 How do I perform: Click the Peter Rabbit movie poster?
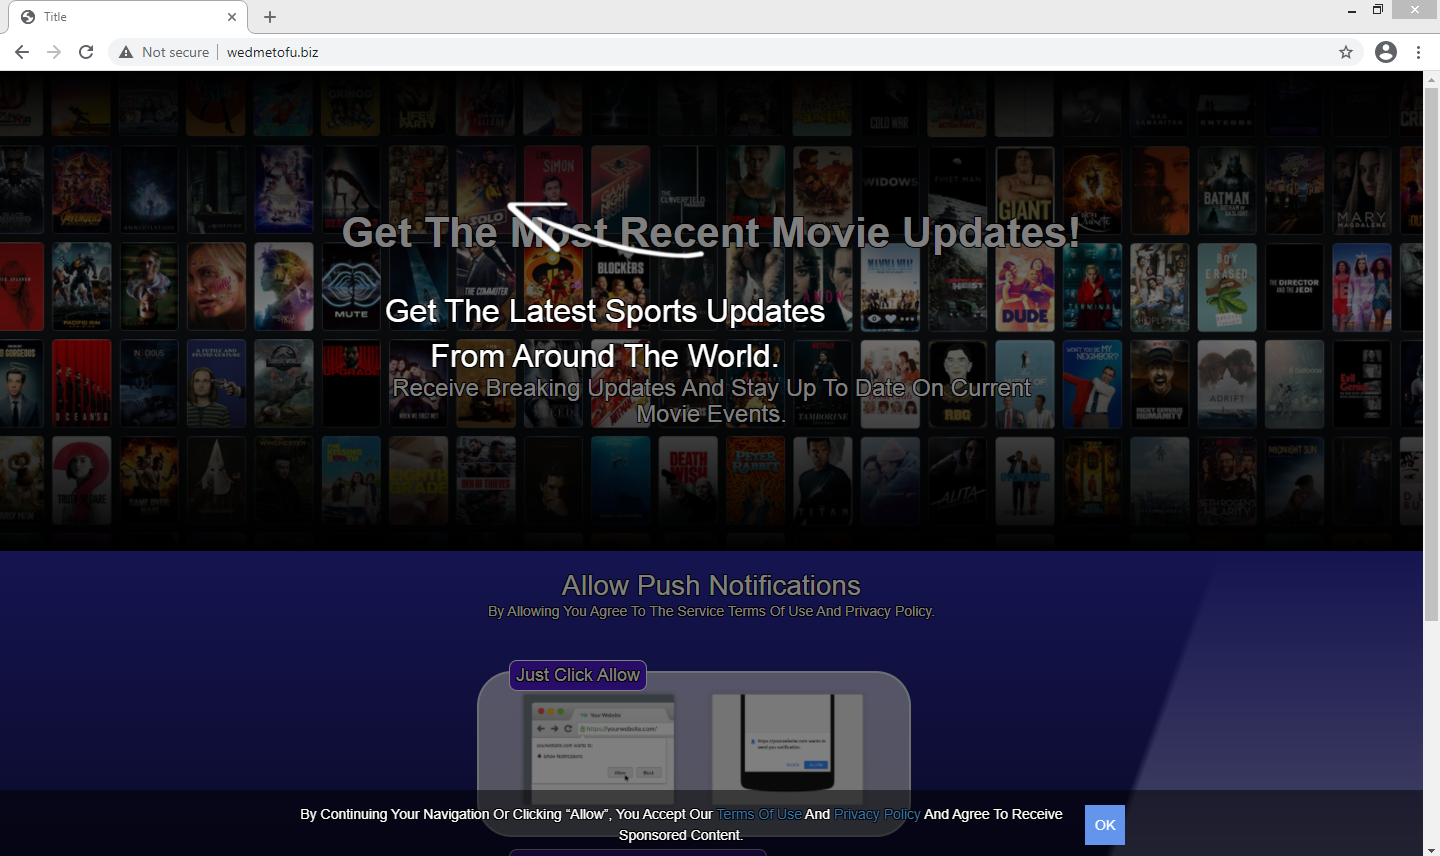[x=755, y=480]
